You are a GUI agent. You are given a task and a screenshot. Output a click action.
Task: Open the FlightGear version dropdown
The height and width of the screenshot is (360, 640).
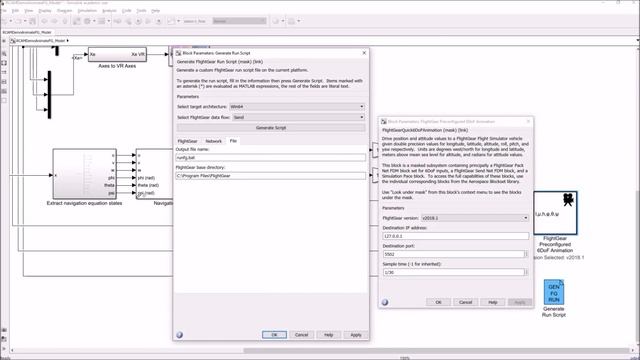click(x=475, y=218)
